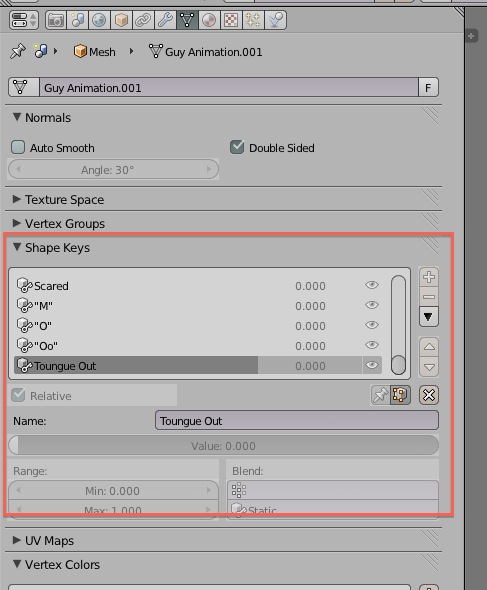Open Material properties sphere tab

[x=209, y=20]
